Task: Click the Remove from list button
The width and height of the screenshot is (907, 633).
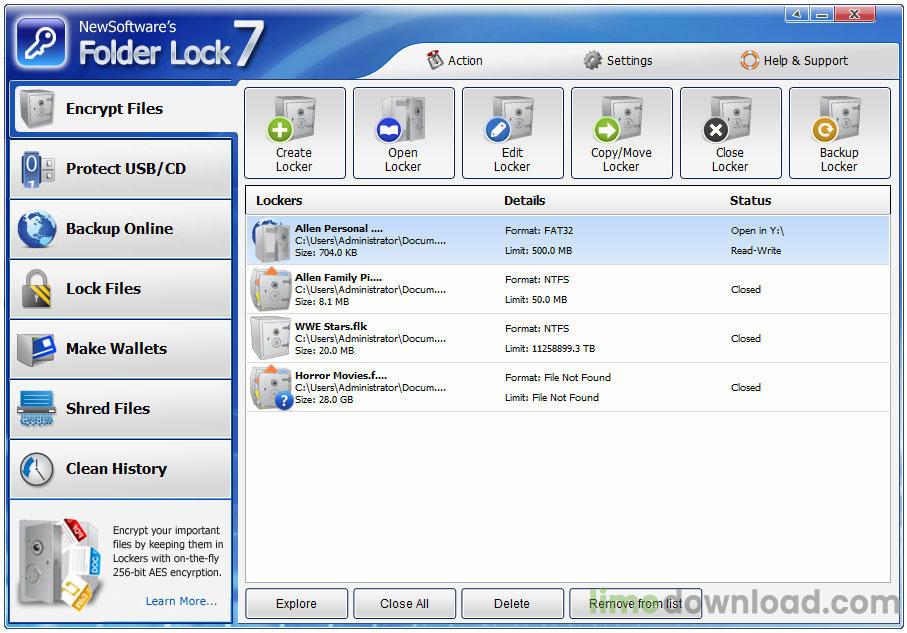Action: tap(636, 603)
